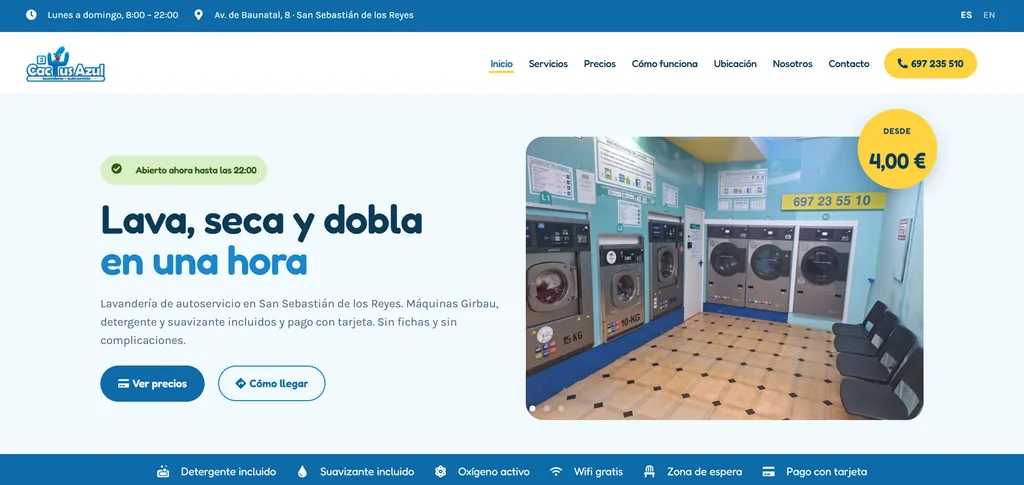The width and height of the screenshot is (1024, 485).
Task: Click the Lavandería de autoservicio description paragraph
Action: 300,322
